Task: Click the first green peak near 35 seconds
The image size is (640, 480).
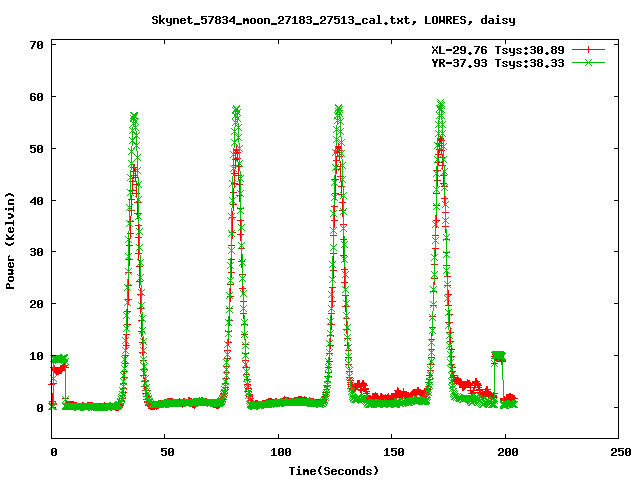Action: (x=134, y=117)
